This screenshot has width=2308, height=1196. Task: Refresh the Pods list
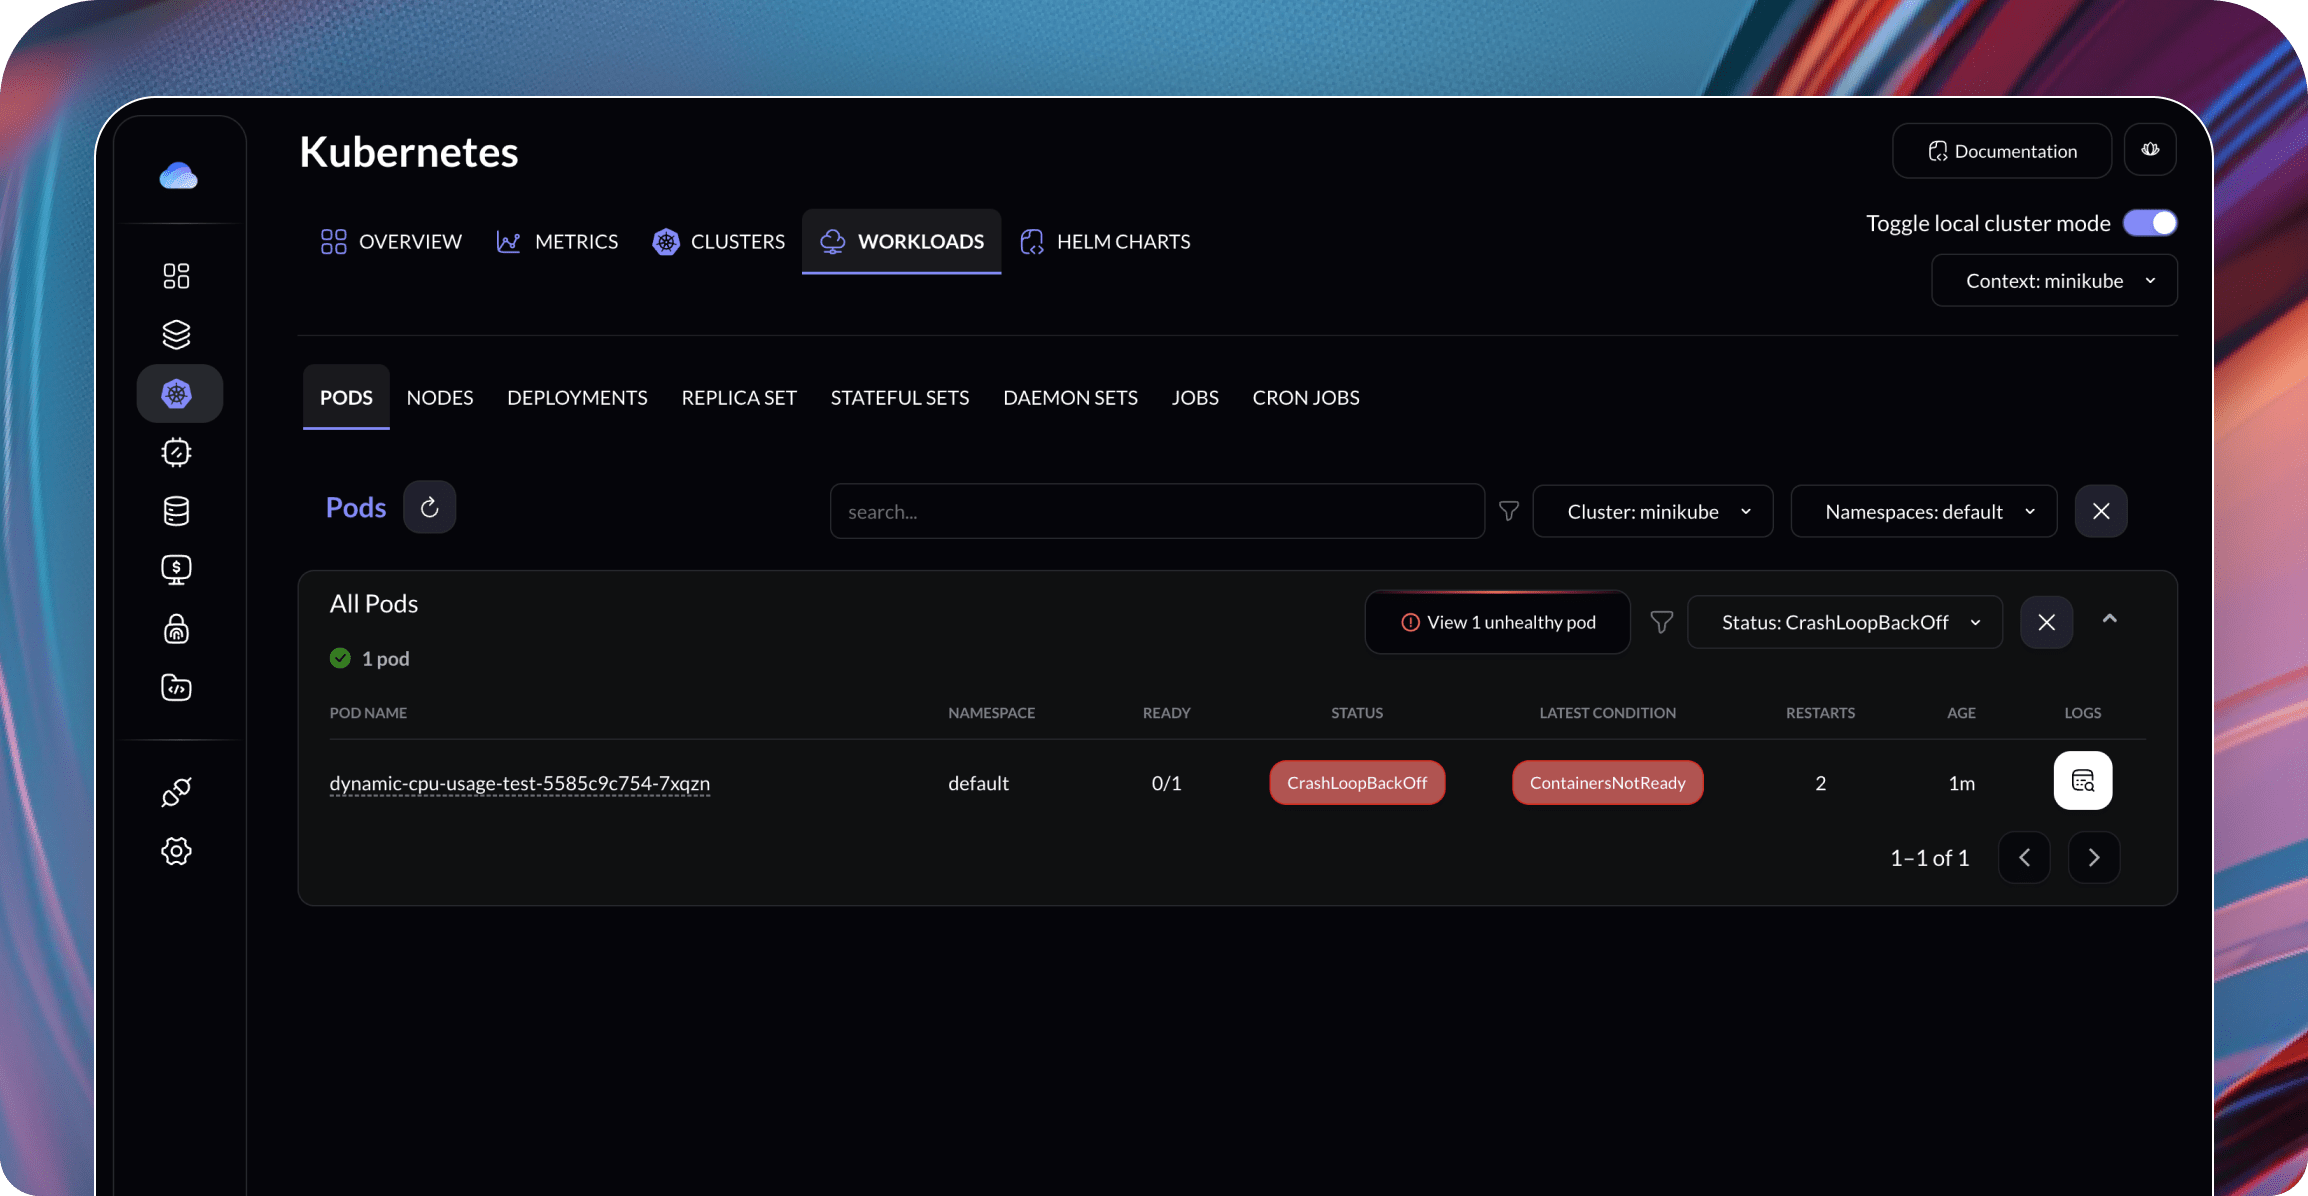coord(429,507)
